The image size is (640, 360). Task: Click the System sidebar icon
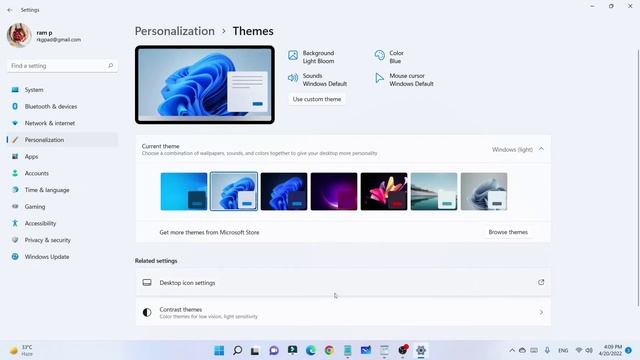[x=15, y=90]
